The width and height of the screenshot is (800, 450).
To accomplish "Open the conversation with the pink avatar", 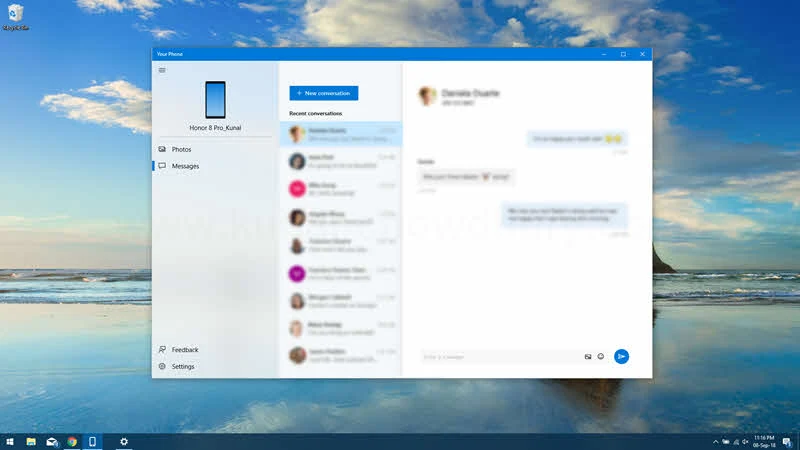I will pos(341,189).
